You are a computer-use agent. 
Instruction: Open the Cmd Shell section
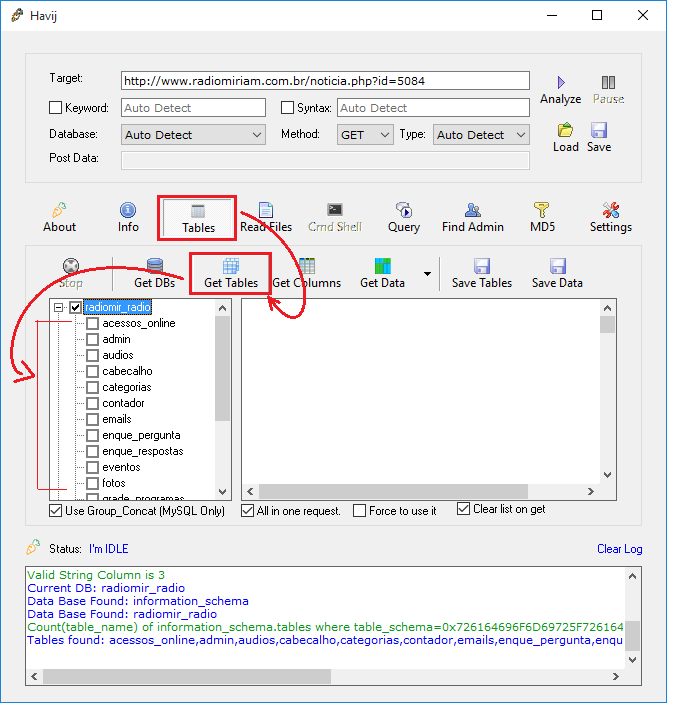point(335,218)
